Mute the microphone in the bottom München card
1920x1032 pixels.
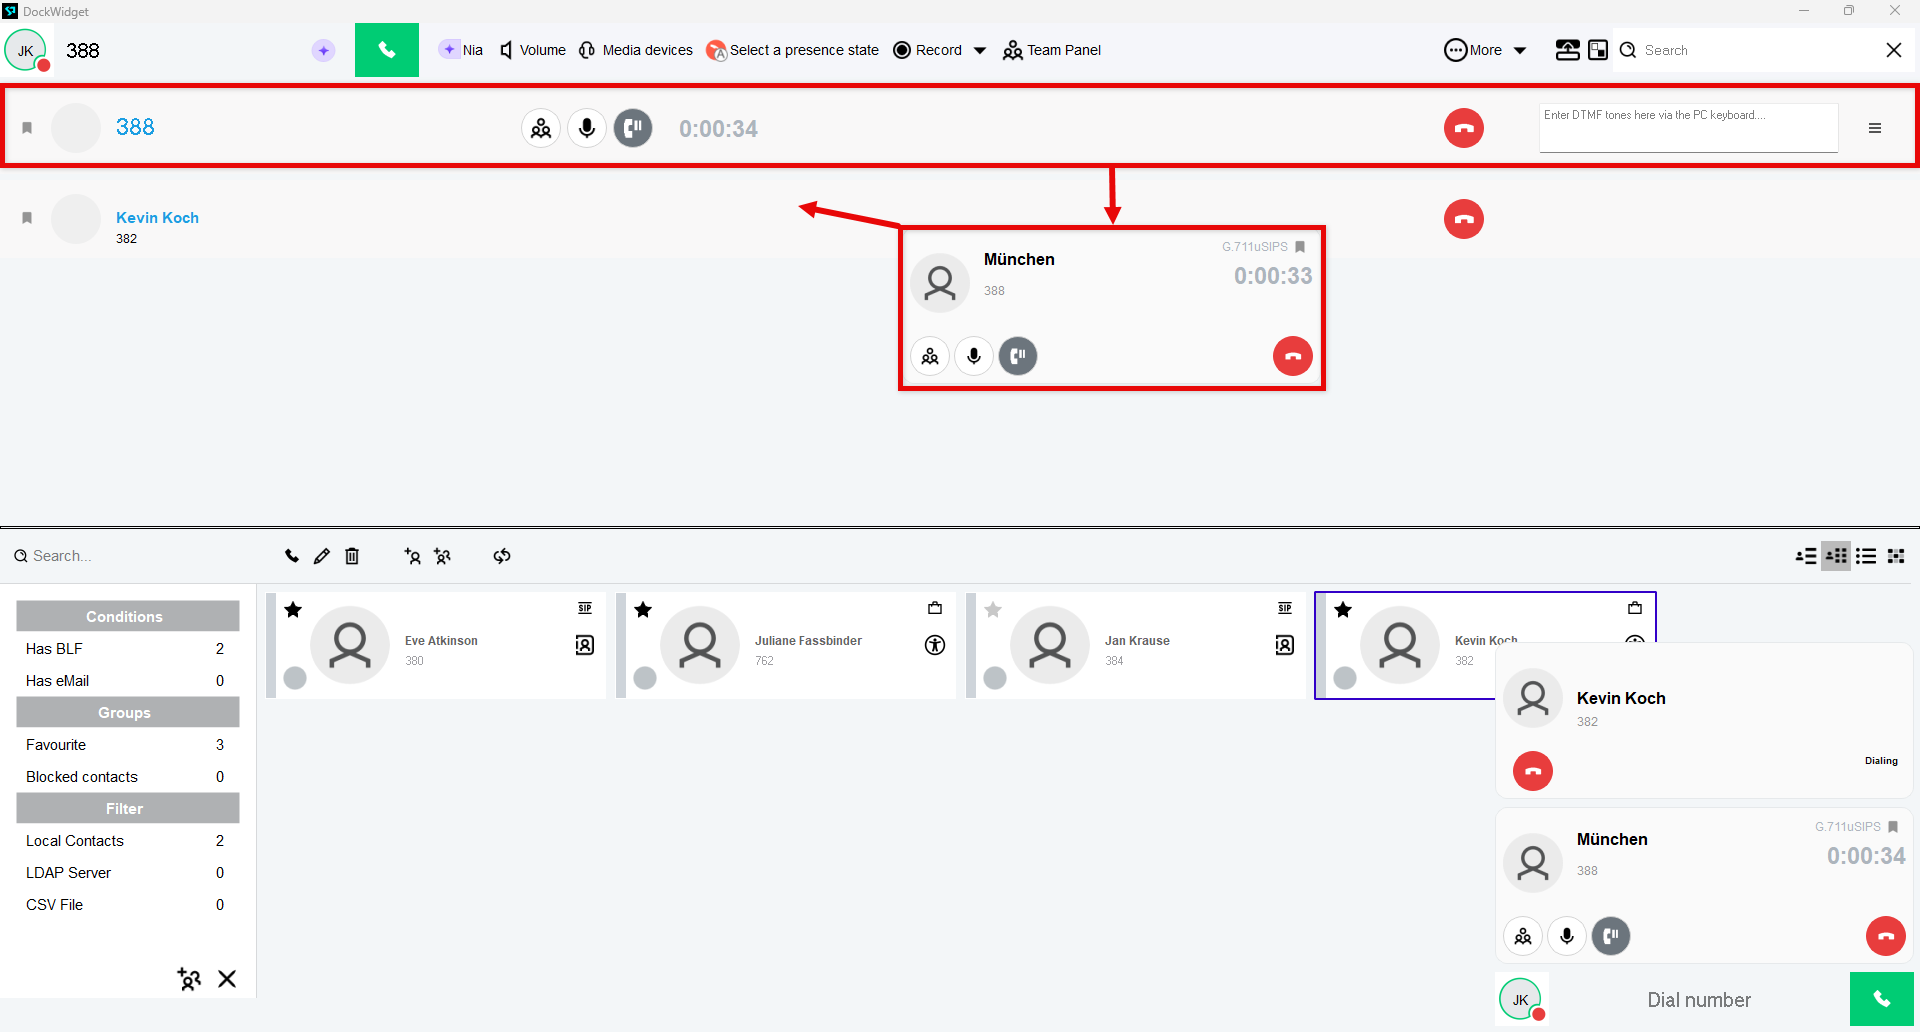coord(1567,936)
